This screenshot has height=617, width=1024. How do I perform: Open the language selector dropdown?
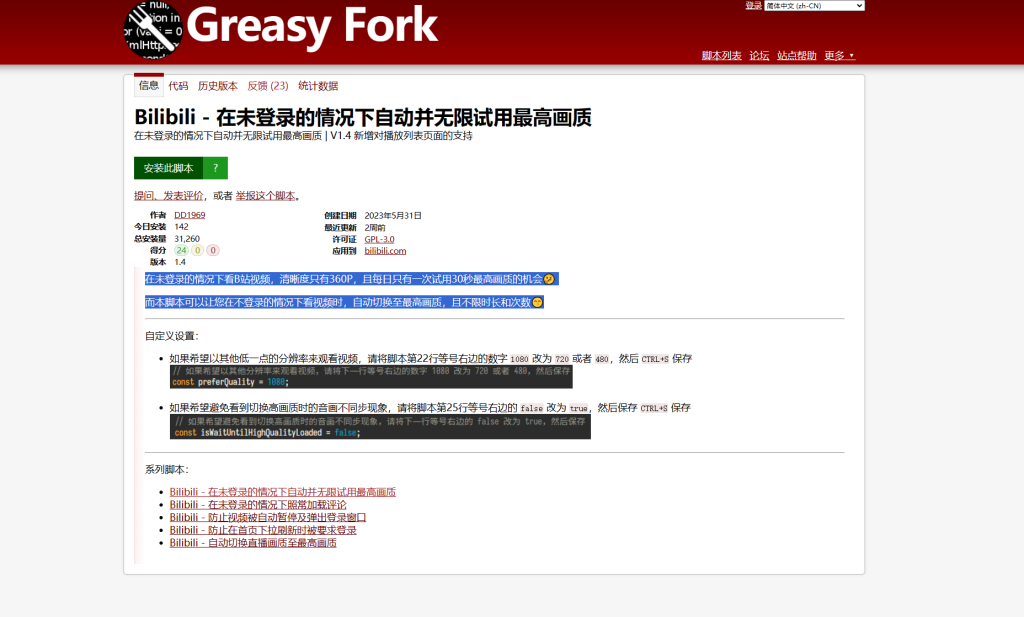click(814, 6)
